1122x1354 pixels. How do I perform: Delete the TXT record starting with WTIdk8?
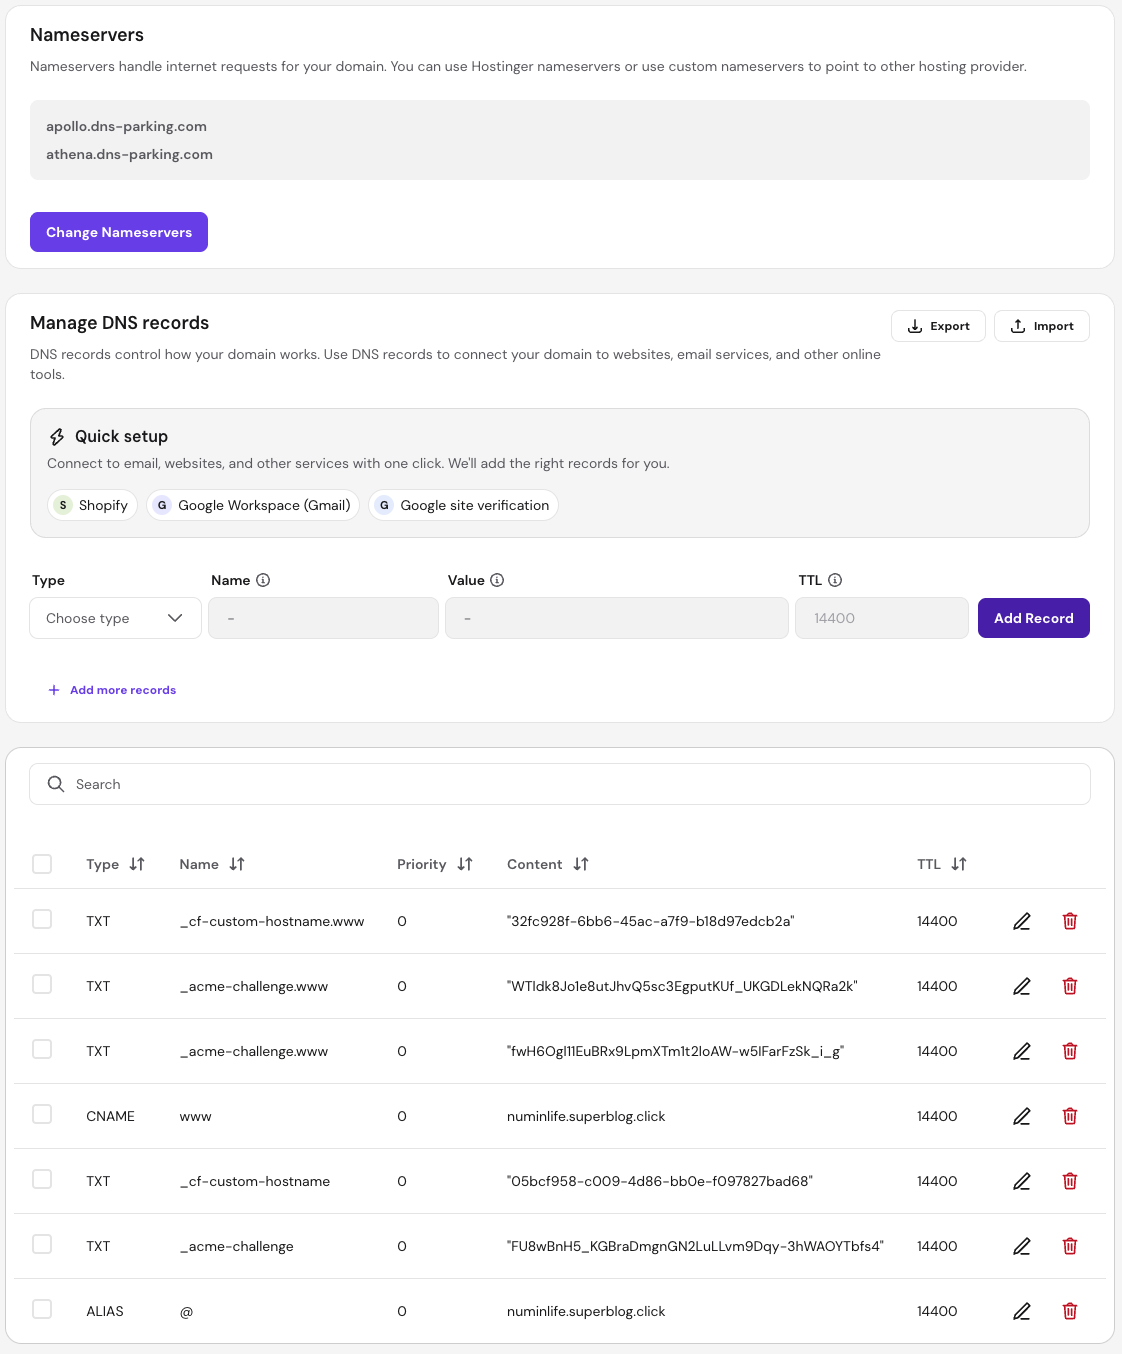coord(1069,986)
